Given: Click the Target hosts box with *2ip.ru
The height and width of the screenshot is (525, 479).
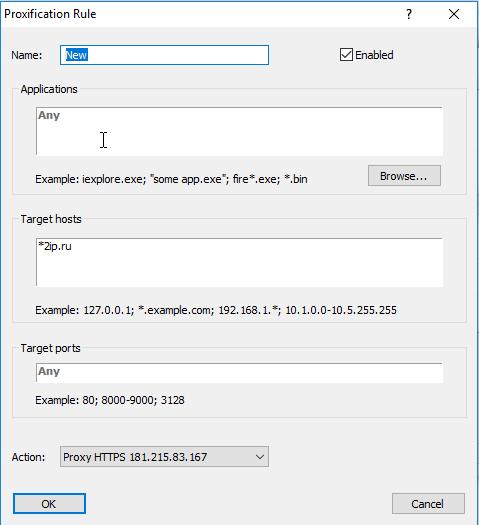Looking at the screenshot, I should click(x=239, y=262).
